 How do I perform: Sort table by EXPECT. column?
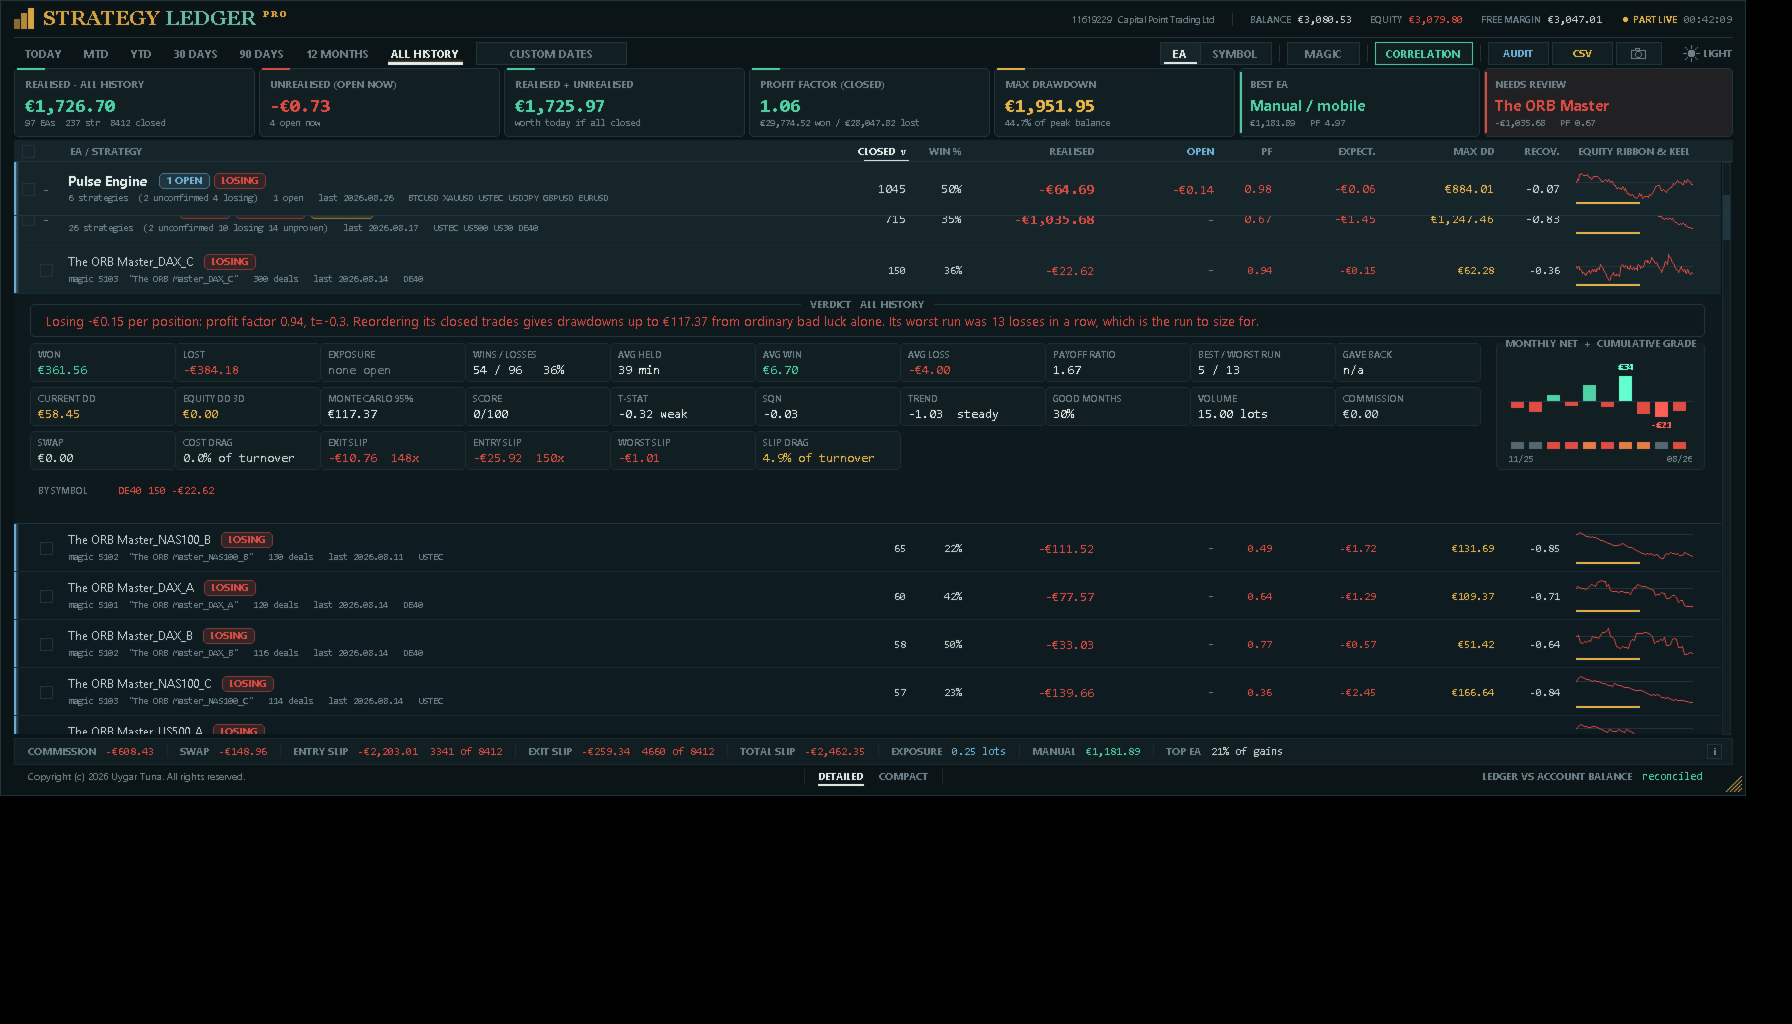1356,152
